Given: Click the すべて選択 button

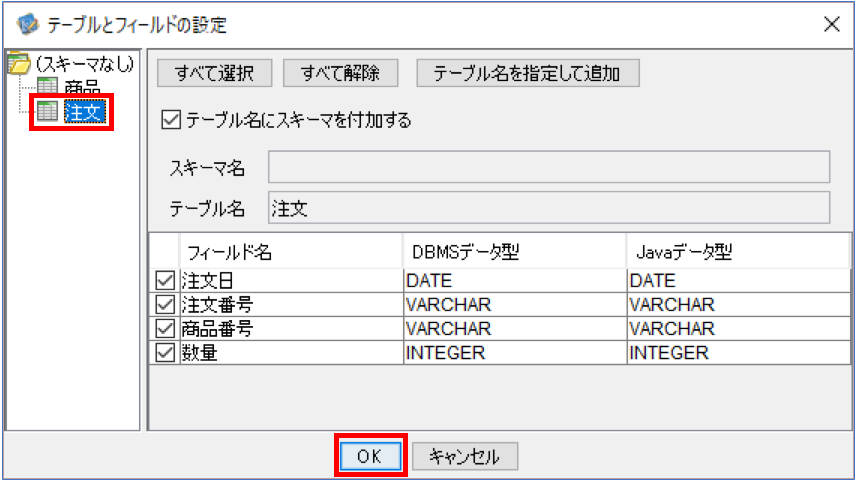Looking at the screenshot, I should click(x=215, y=73).
